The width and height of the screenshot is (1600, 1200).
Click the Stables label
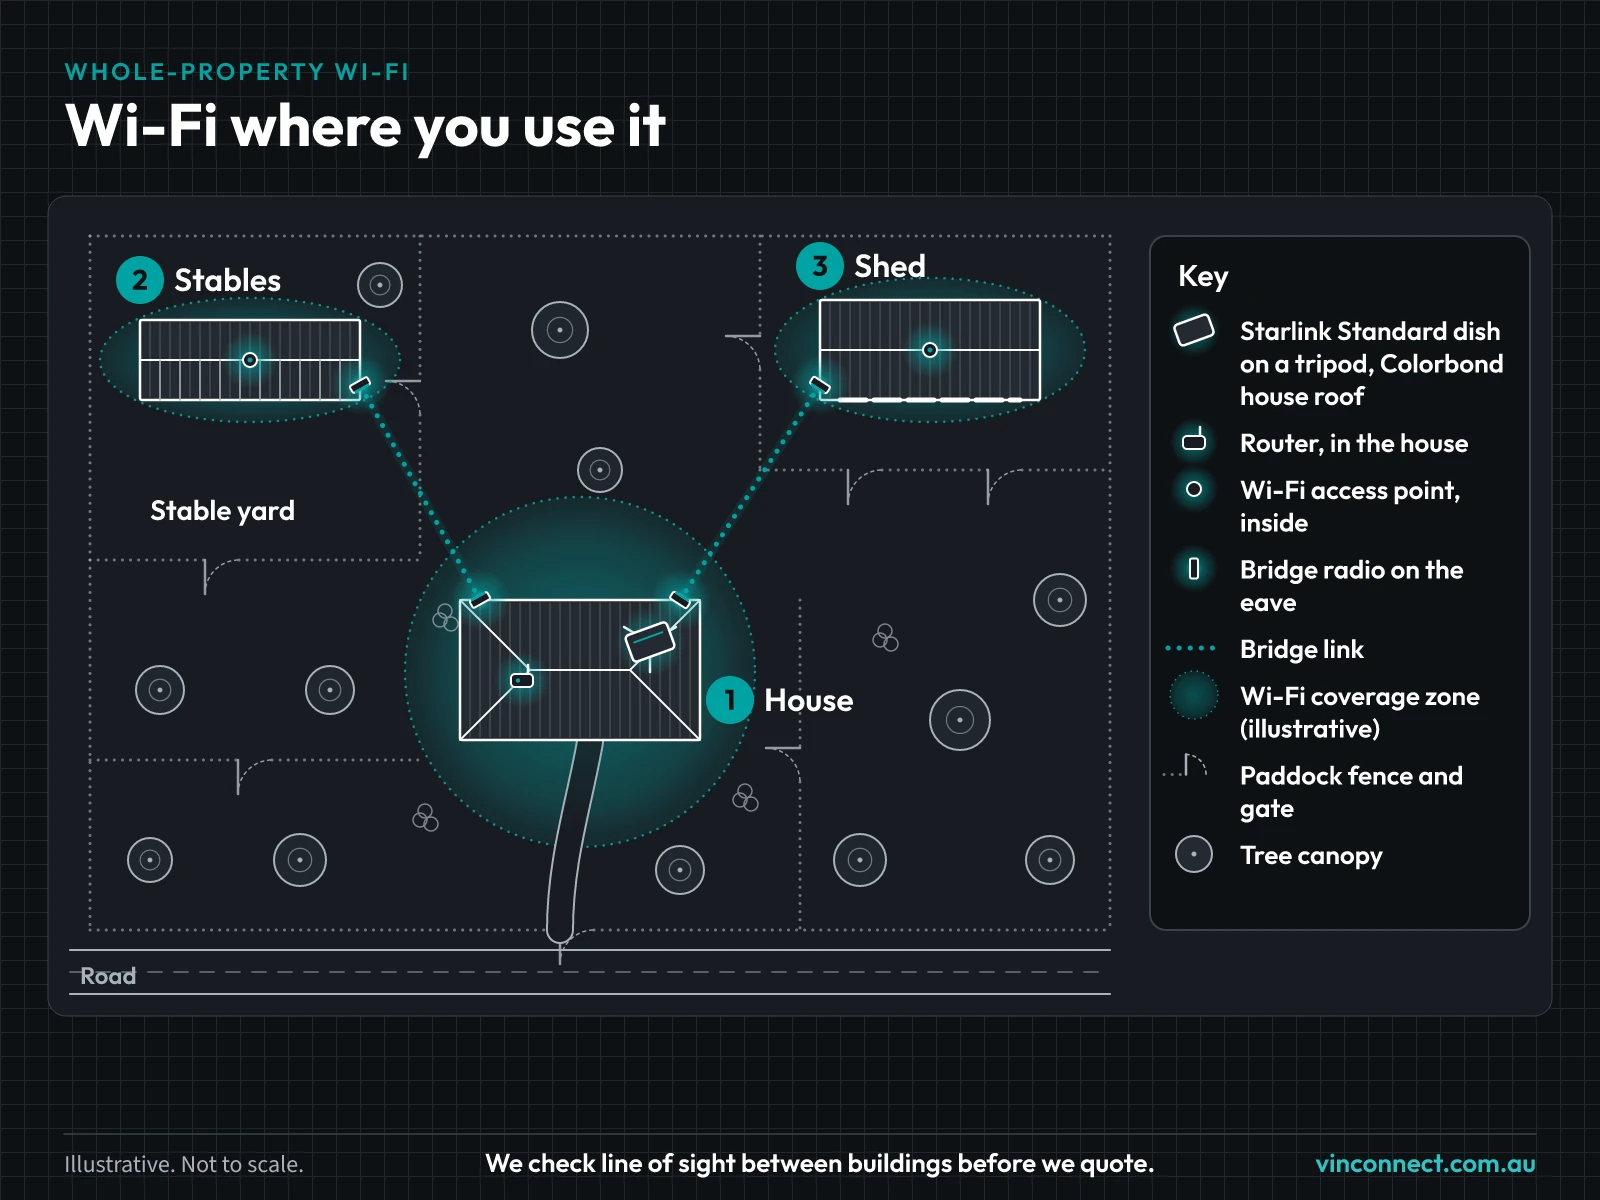coord(228,280)
